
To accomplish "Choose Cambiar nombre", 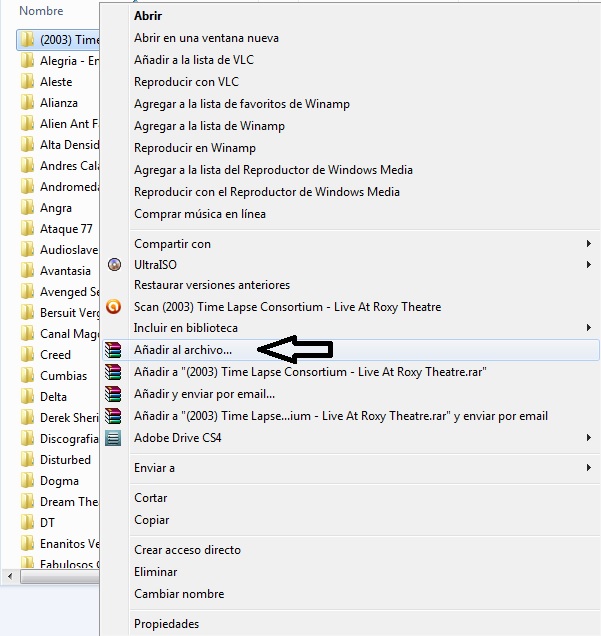I will [x=179, y=594].
